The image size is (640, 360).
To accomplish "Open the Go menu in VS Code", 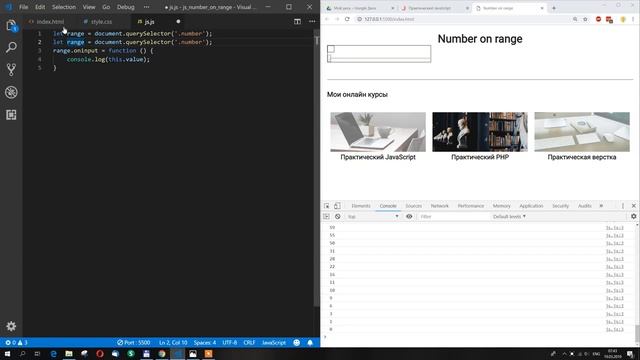I will [x=106, y=7].
